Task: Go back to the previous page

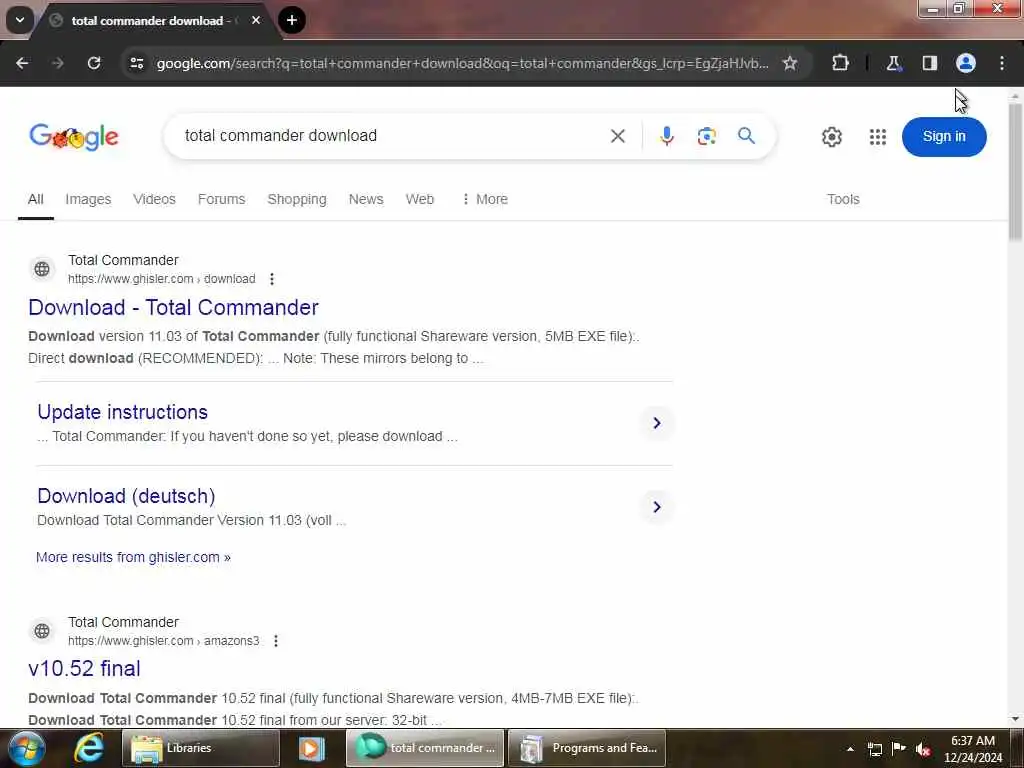Action: 22,63
